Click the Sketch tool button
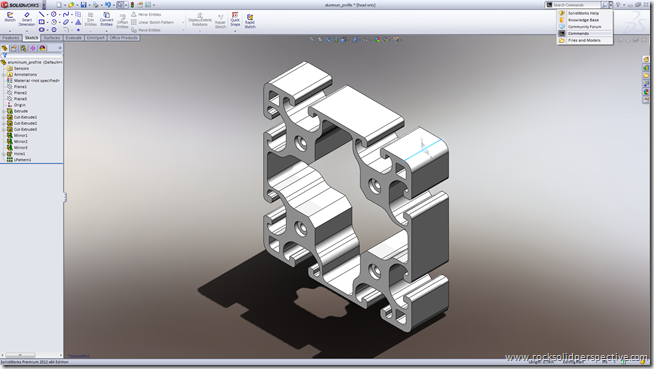 tap(10, 17)
